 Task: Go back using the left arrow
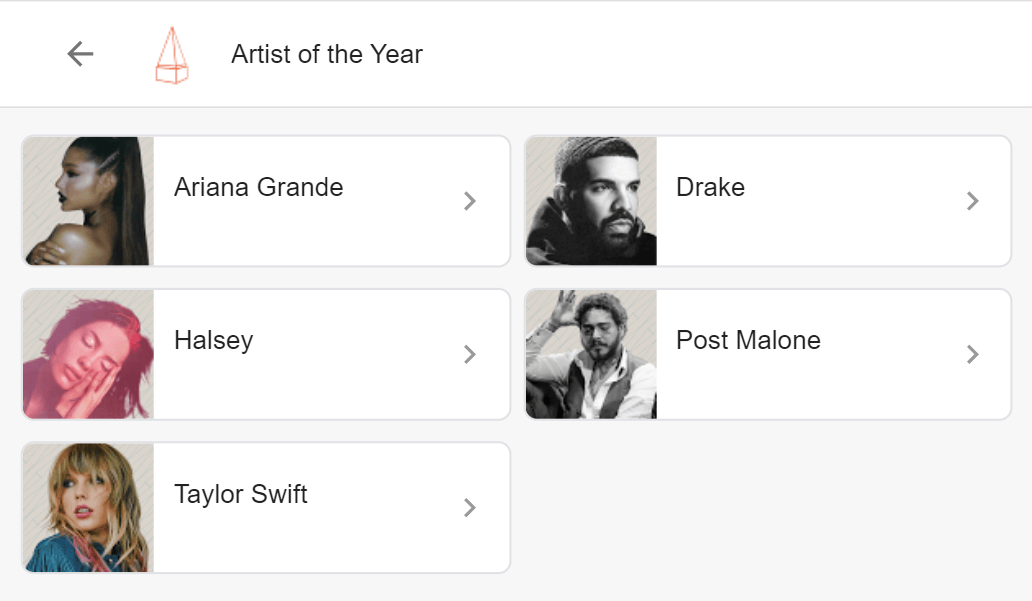tap(80, 54)
